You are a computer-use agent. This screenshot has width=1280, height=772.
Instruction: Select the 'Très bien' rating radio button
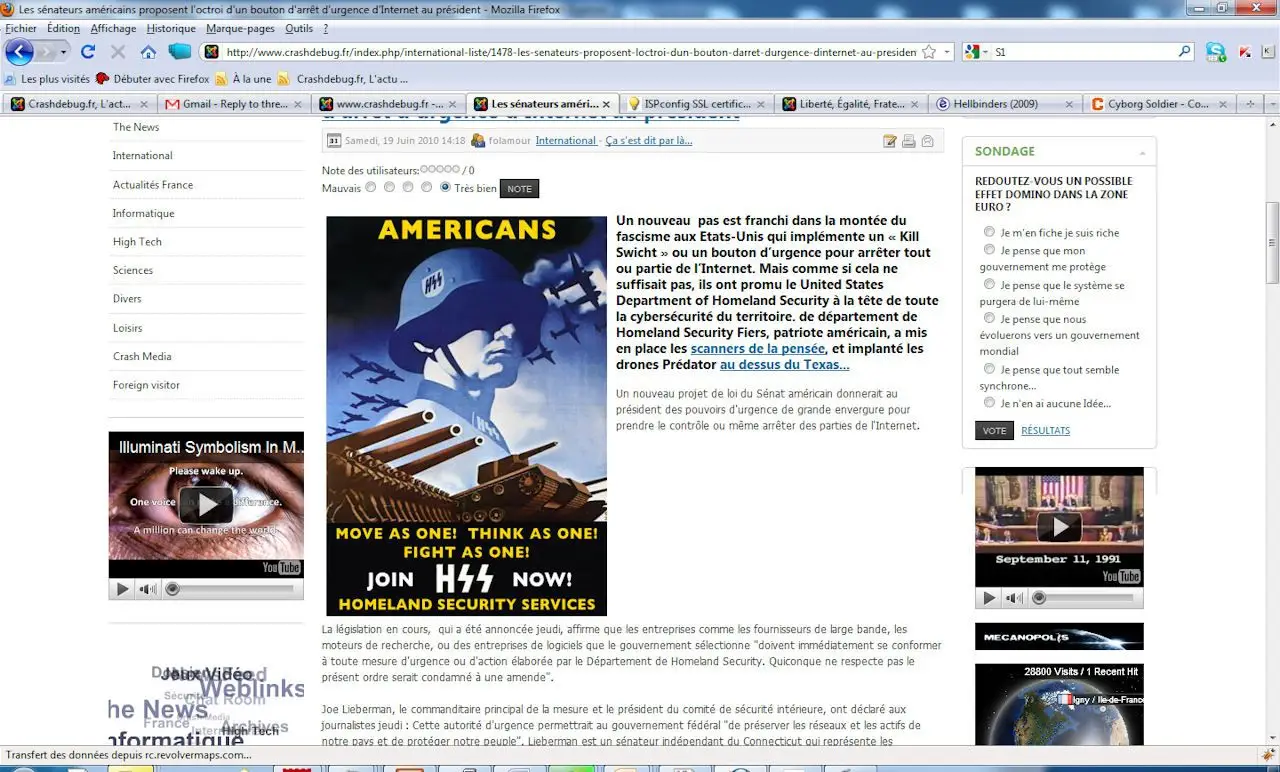click(x=445, y=187)
